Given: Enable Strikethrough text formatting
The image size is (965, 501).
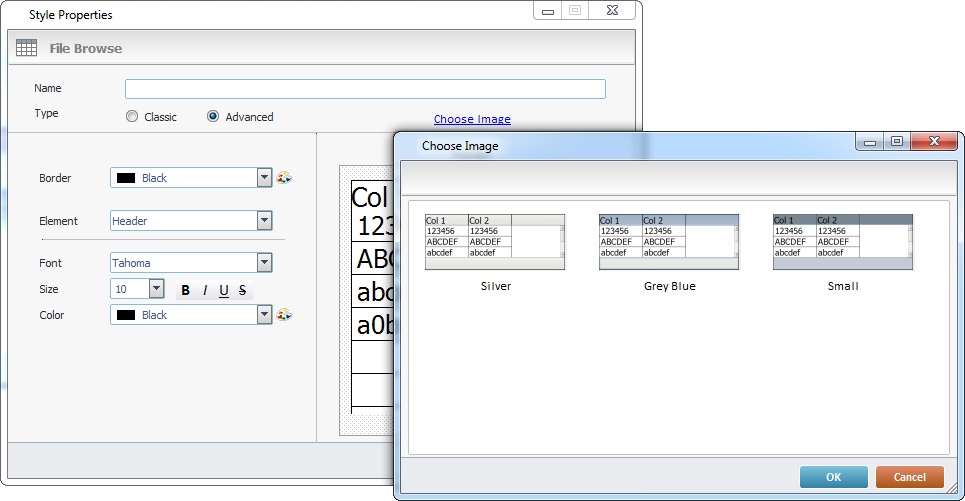Looking at the screenshot, I should [243, 291].
